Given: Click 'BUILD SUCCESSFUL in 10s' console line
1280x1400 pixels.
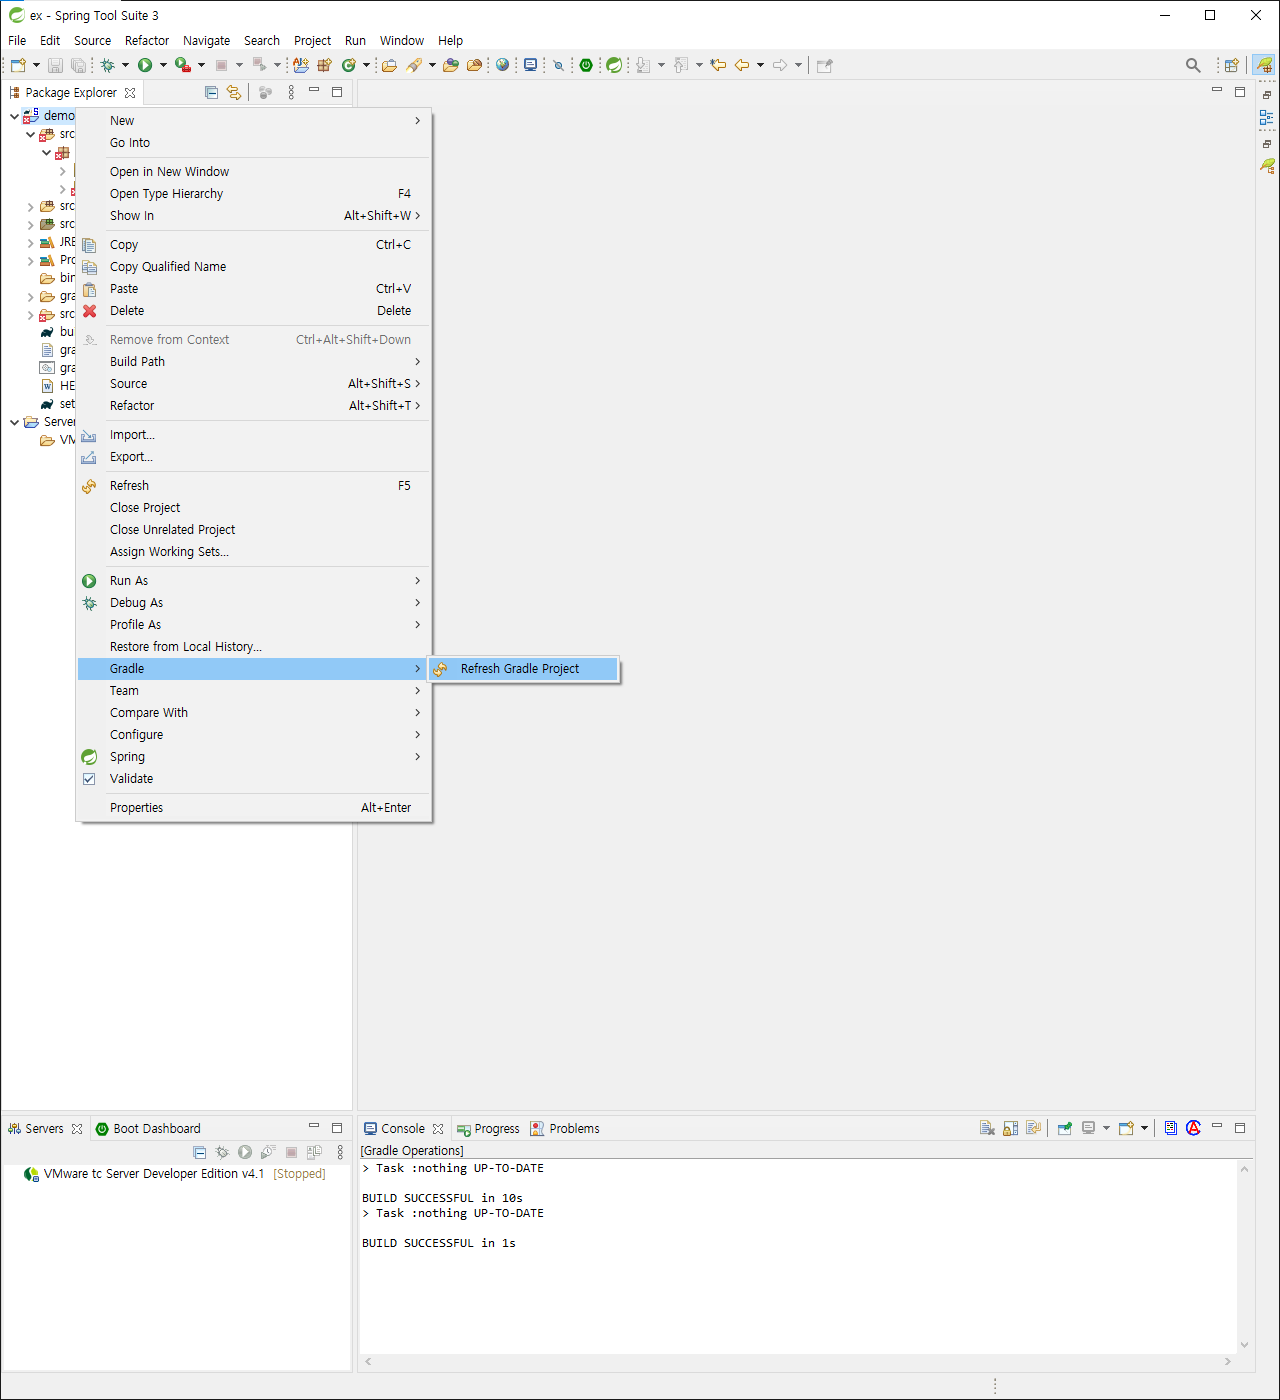Looking at the screenshot, I should pyautogui.click(x=442, y=1198).
